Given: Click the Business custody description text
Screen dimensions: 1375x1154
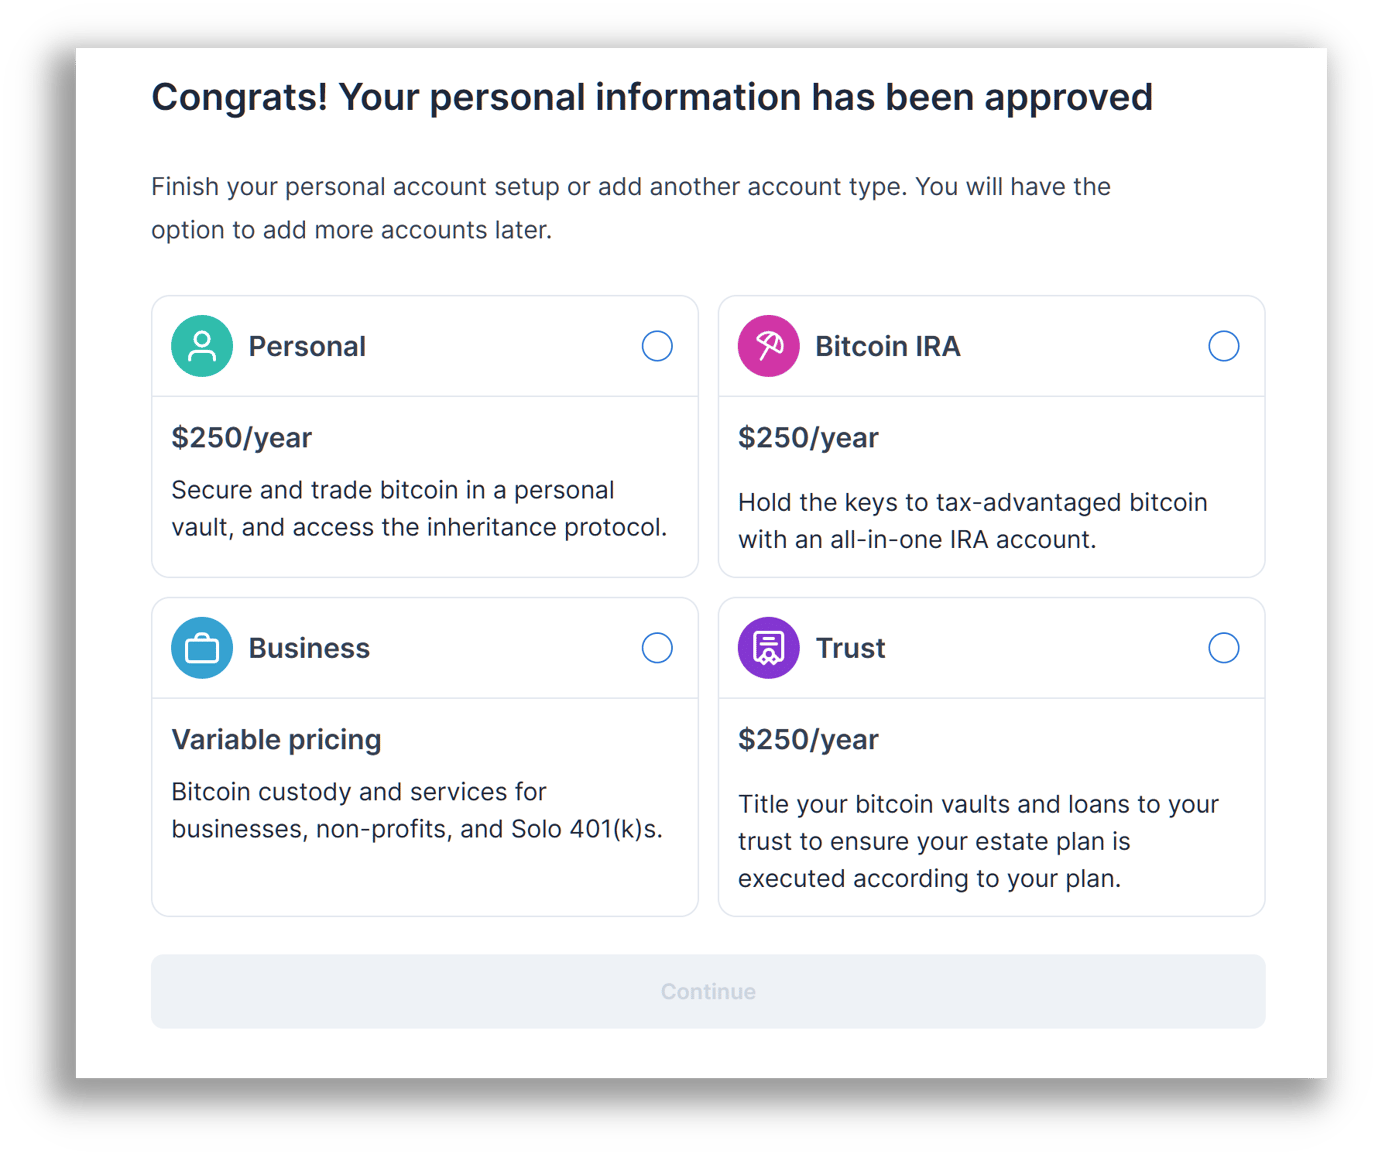Looking at the screenshot, I should coord(416,810).
